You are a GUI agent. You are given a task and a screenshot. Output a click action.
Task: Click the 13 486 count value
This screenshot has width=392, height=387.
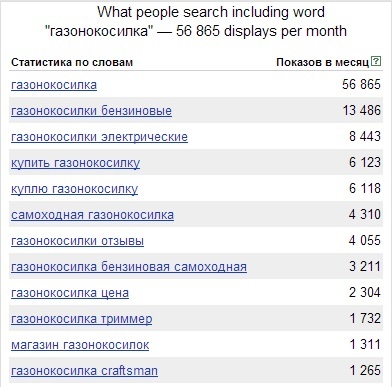[x=362, y=110]
